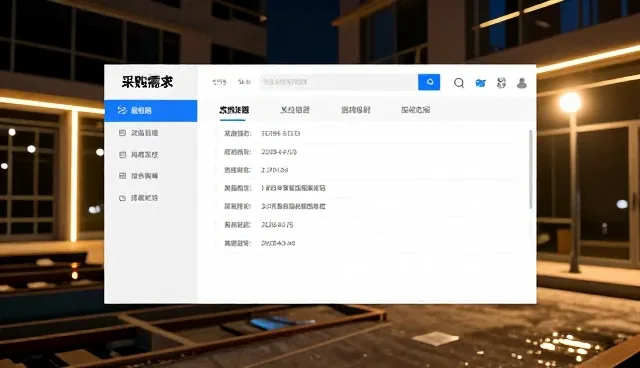Click the magnifier icon in header
Viewport: 640px width, 368px height.
tap(459, 83)
